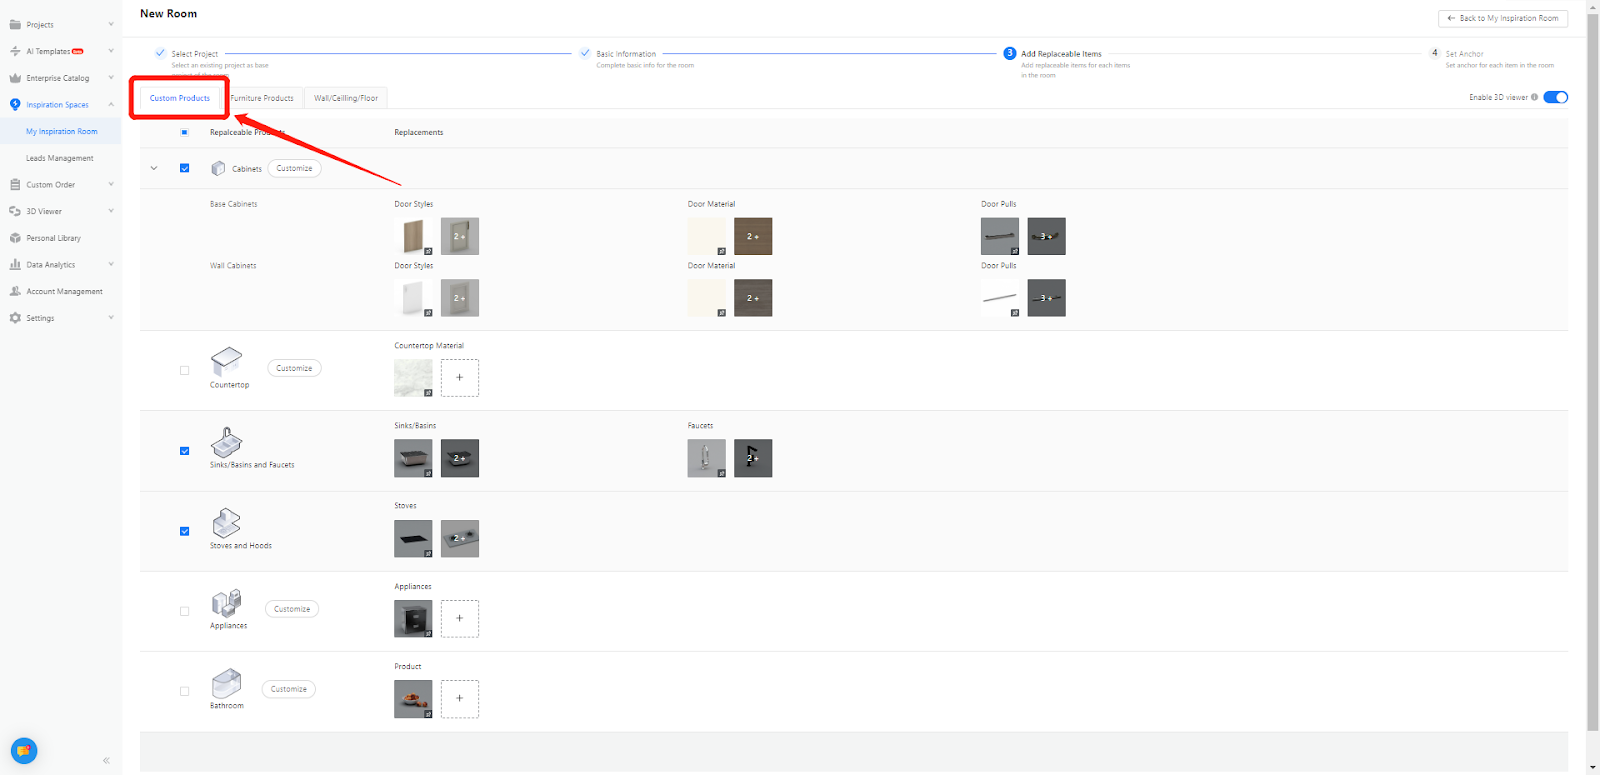Select the brown Base Cabinets door material swatch
Image resolution: width=1600 pixels, height=775 pixels.
click(753, 236)
